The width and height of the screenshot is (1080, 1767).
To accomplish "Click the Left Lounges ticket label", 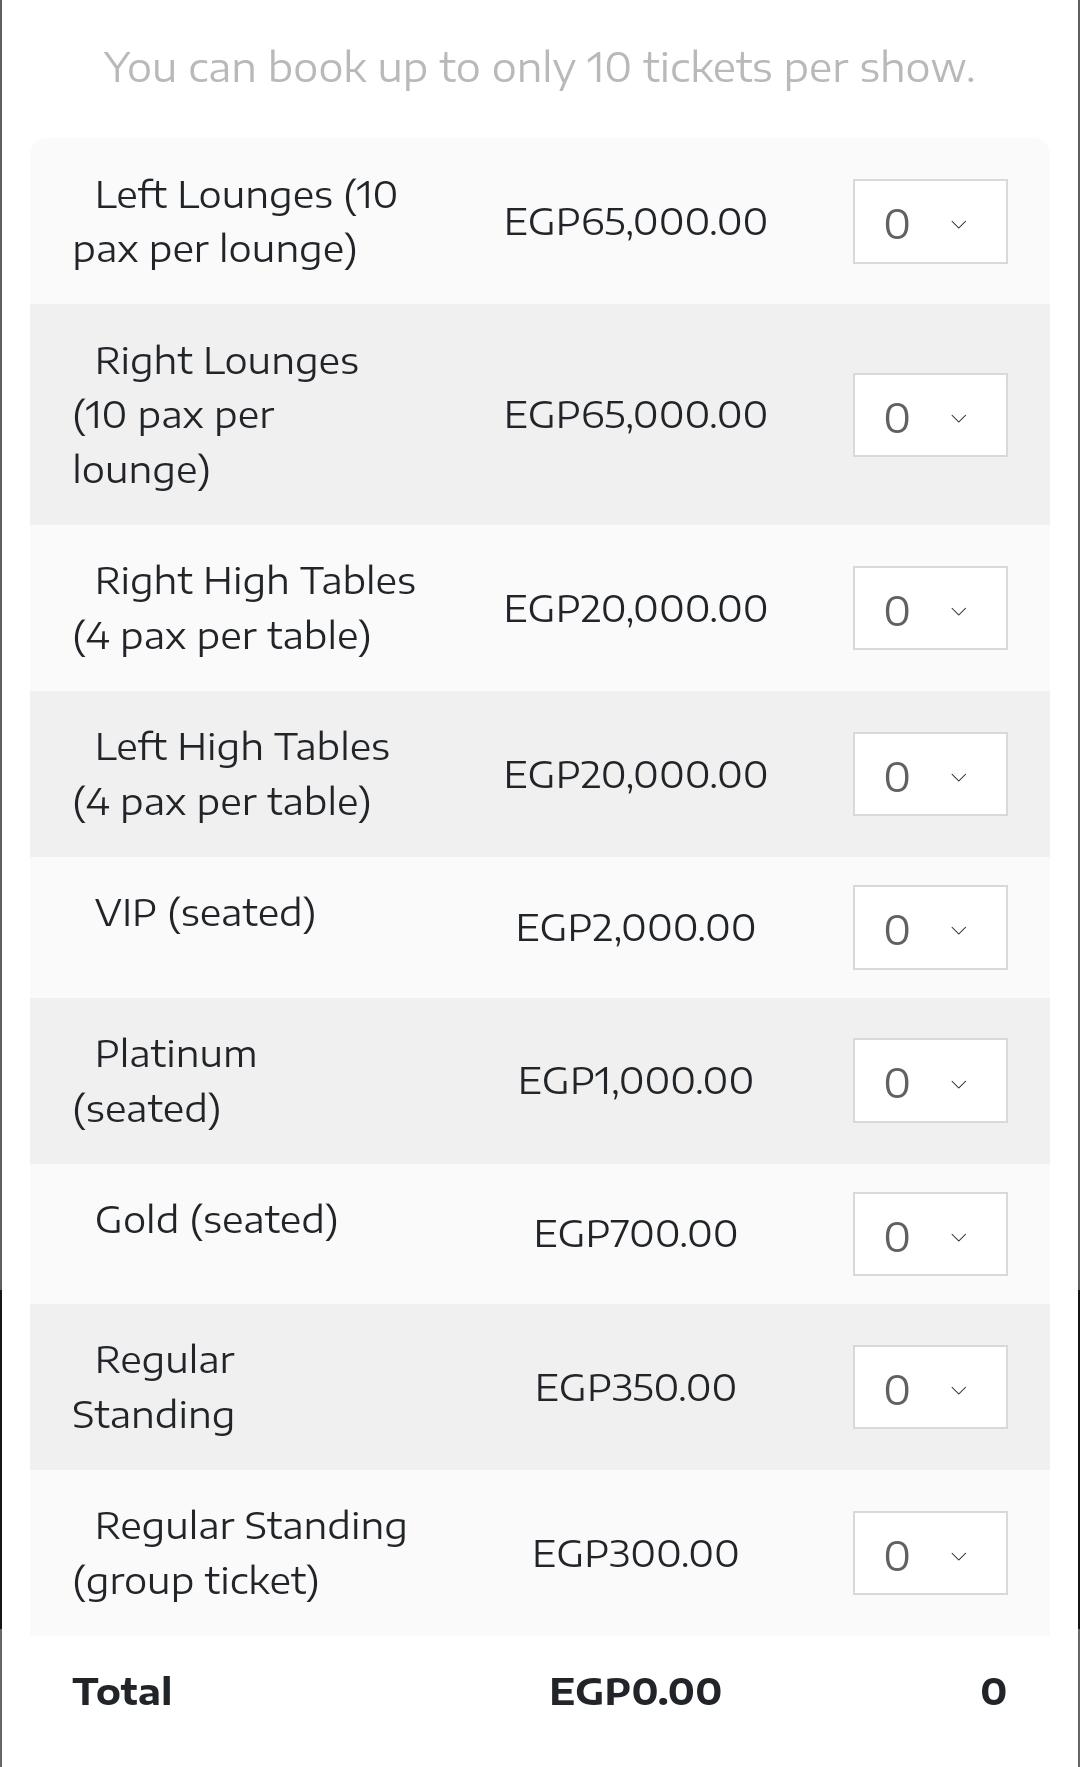I will (x=235, y=222).
